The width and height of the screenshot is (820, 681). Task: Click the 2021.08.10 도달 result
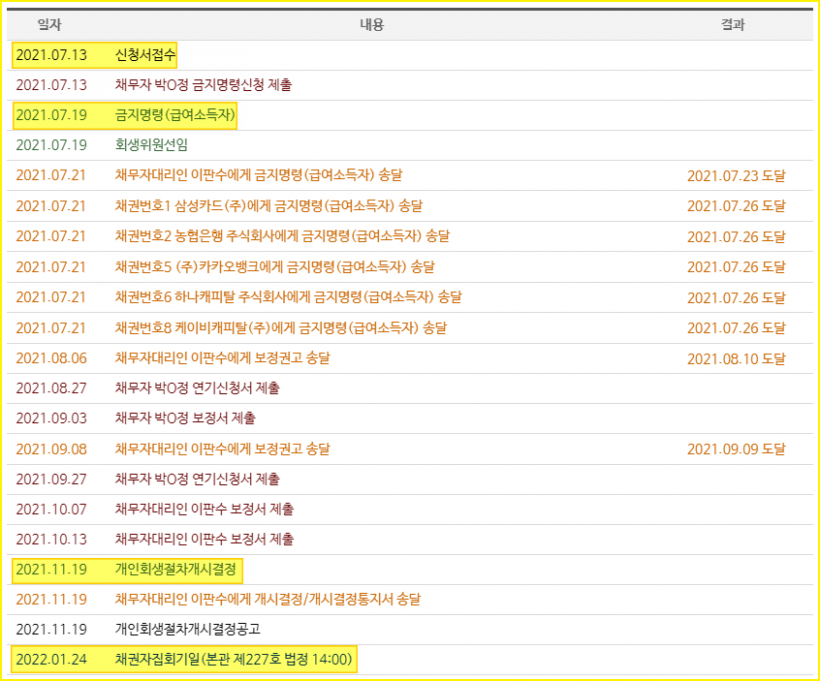(x=736, y=359)
